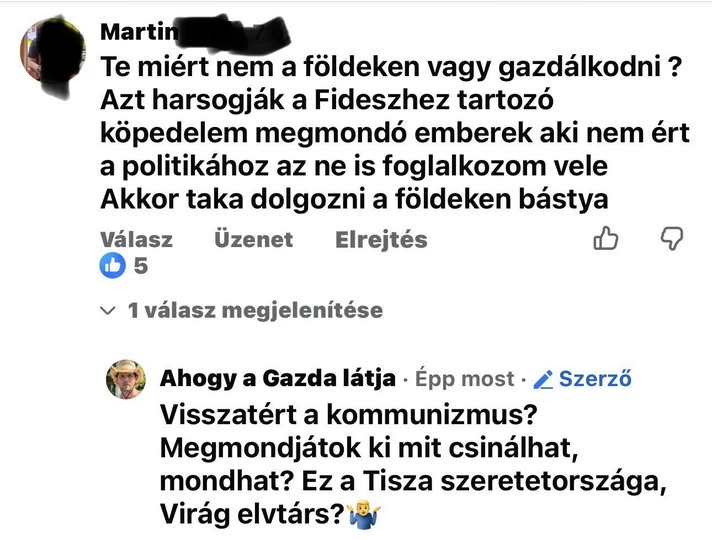
Task: Hide the comment using Elrejtés
Action: [381, 239]
